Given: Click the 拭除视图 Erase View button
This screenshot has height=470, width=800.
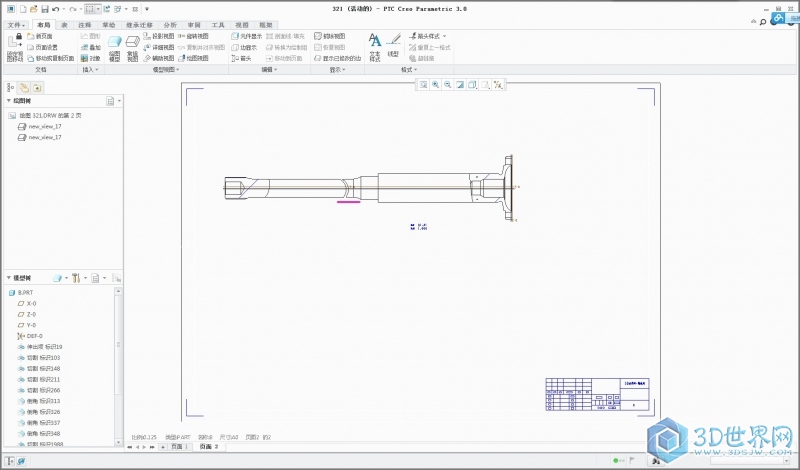Looking at the screenshot, I should pyautogui.click(x=330, y=36).
